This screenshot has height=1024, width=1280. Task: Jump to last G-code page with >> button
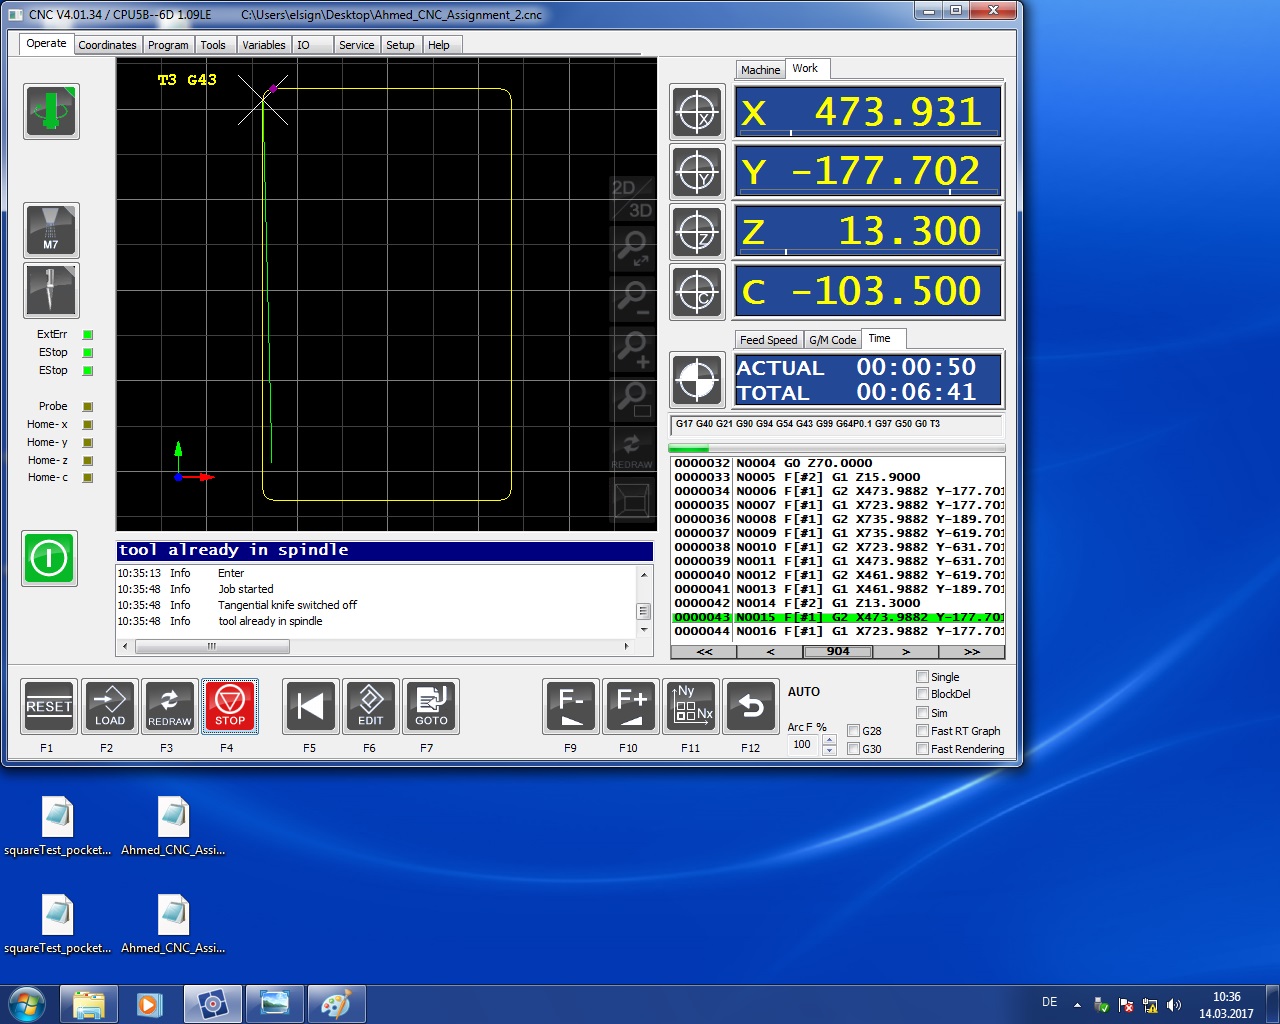tap(971, 651)
